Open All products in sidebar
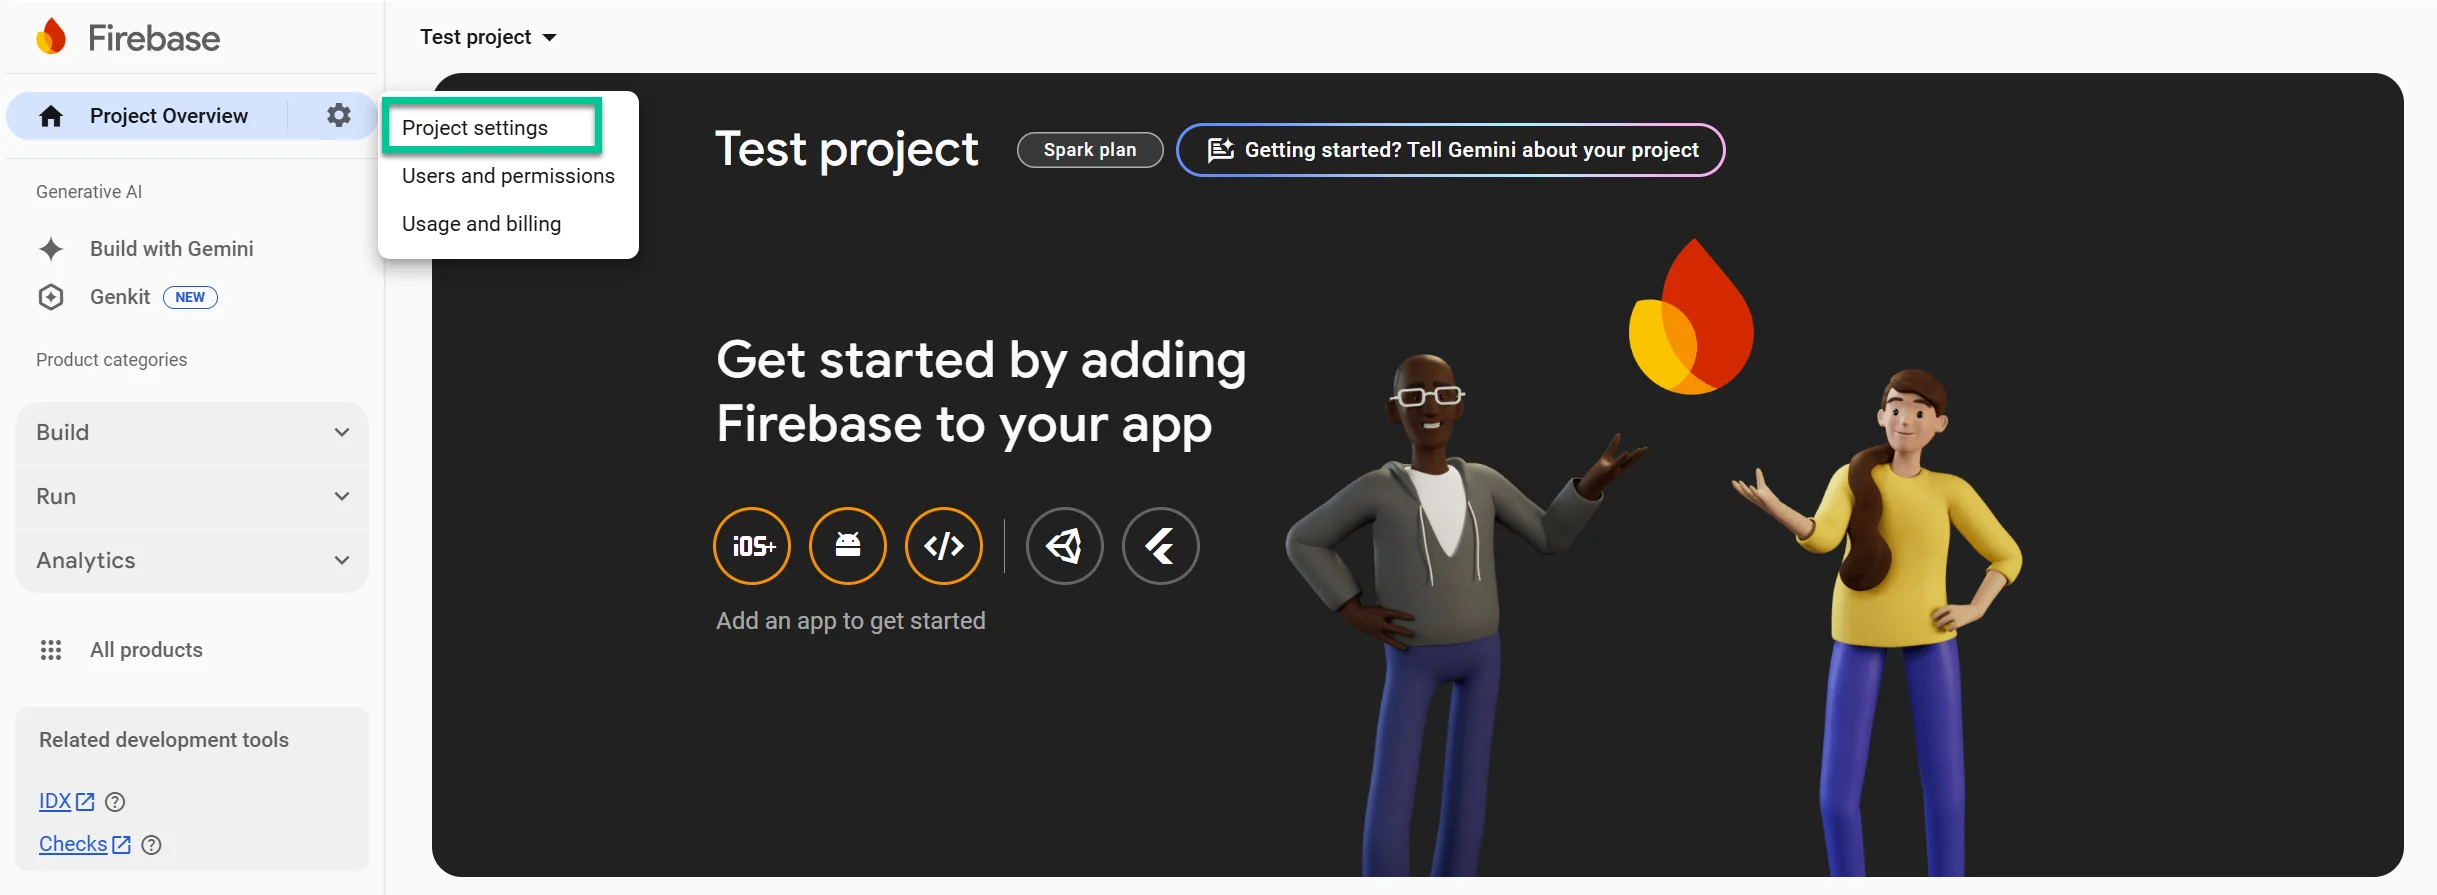This screenshot has width=2437, height=895. 146,650
